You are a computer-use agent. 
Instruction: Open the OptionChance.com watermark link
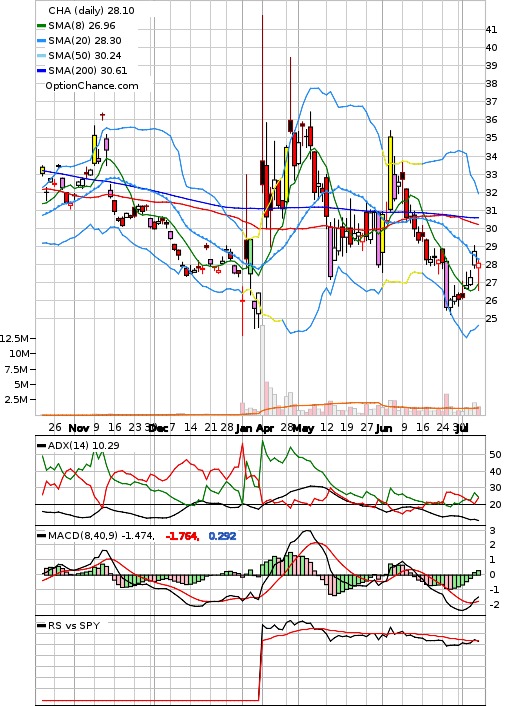click(92, 86)
